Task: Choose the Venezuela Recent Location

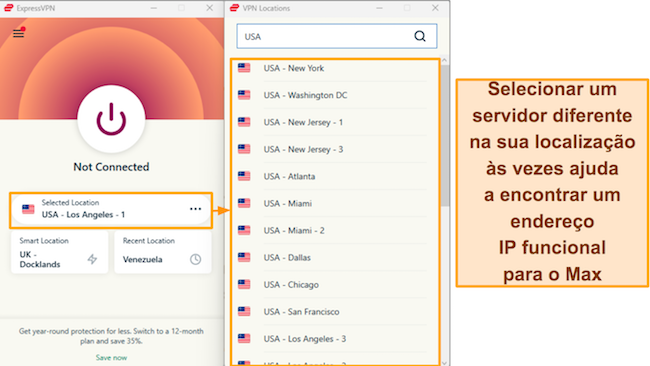Action: tap(162, 252)
